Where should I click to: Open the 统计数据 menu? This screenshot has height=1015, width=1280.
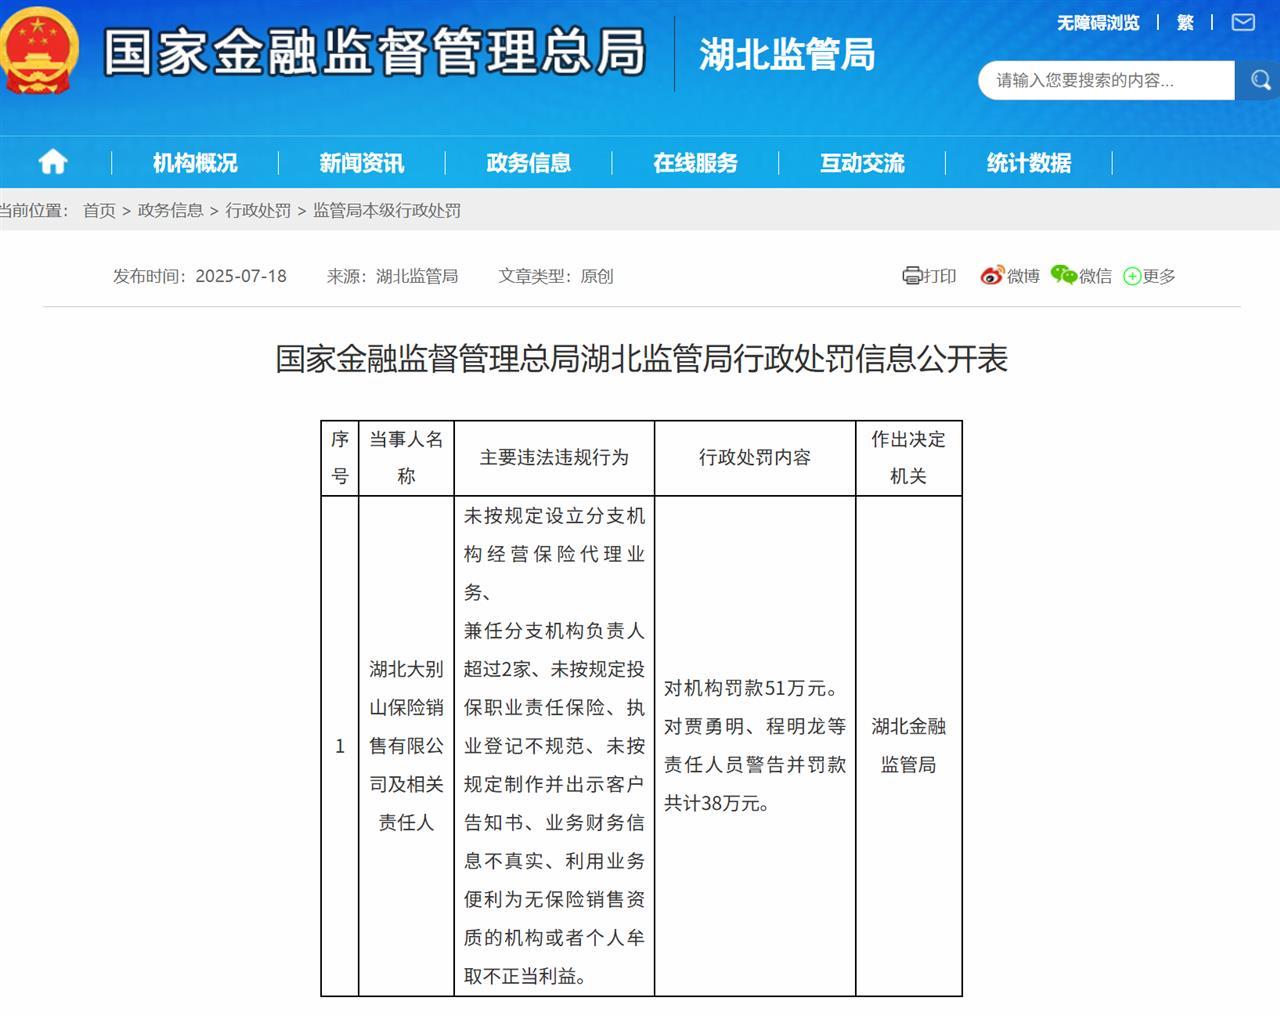pos(1029,162)
